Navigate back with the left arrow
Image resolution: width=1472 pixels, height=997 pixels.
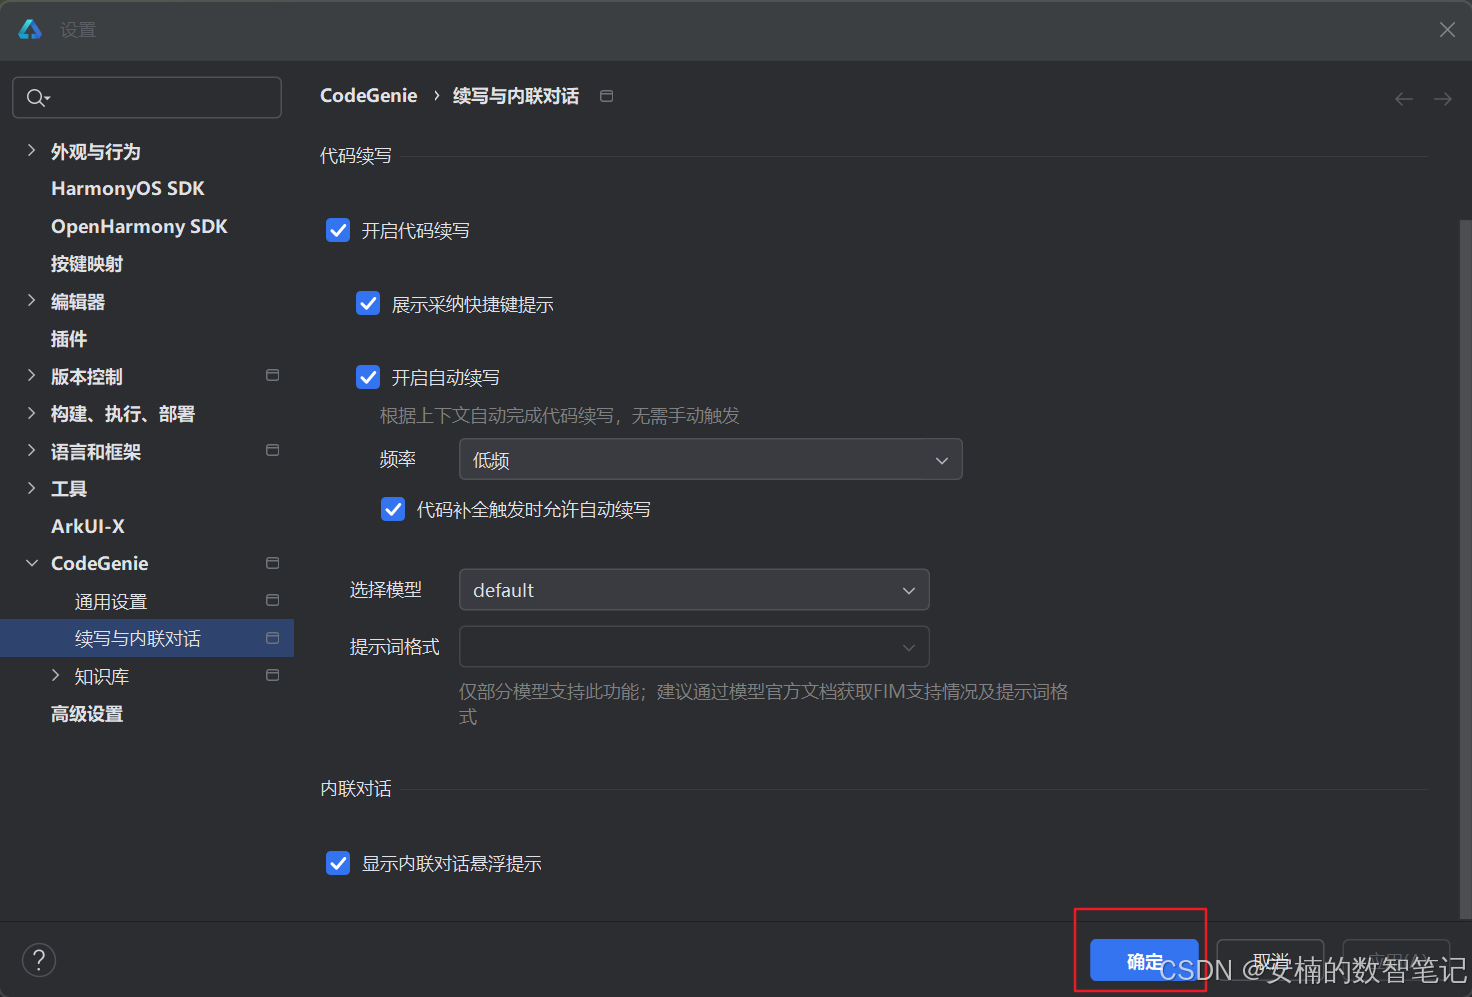[1404, 98]
